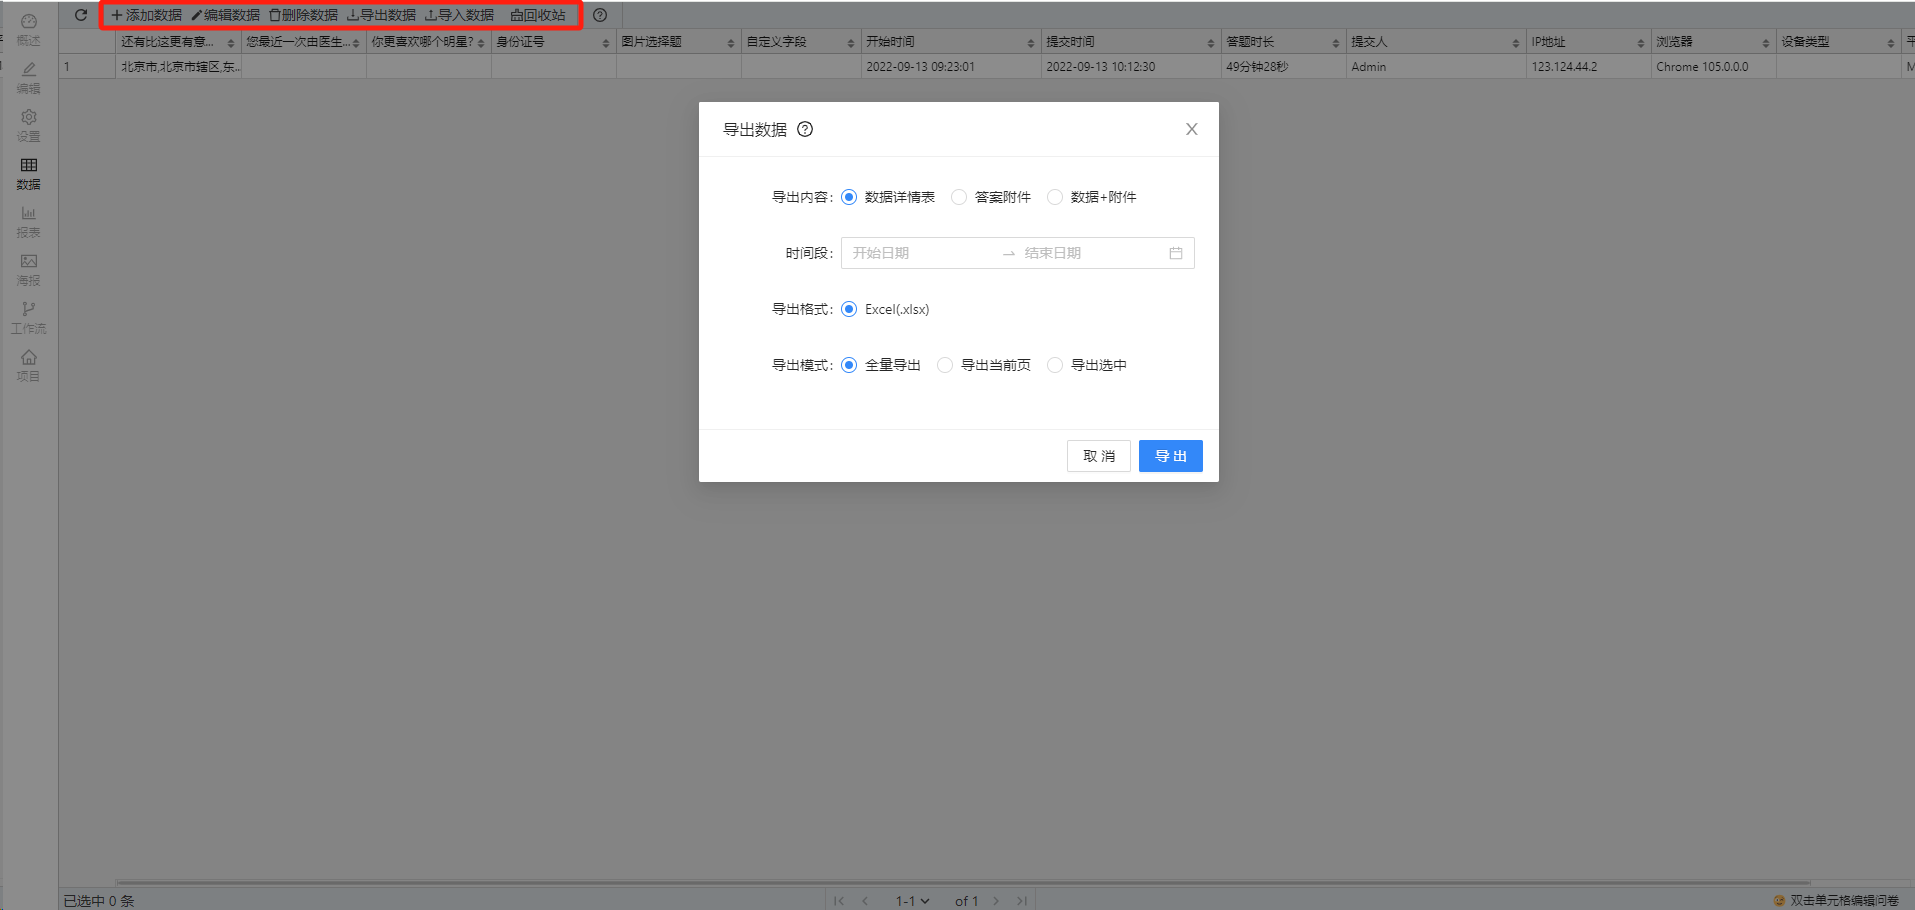Screen dimensions: 1915x910
Task: Go to first page in pagination
Action: point(839,901)
